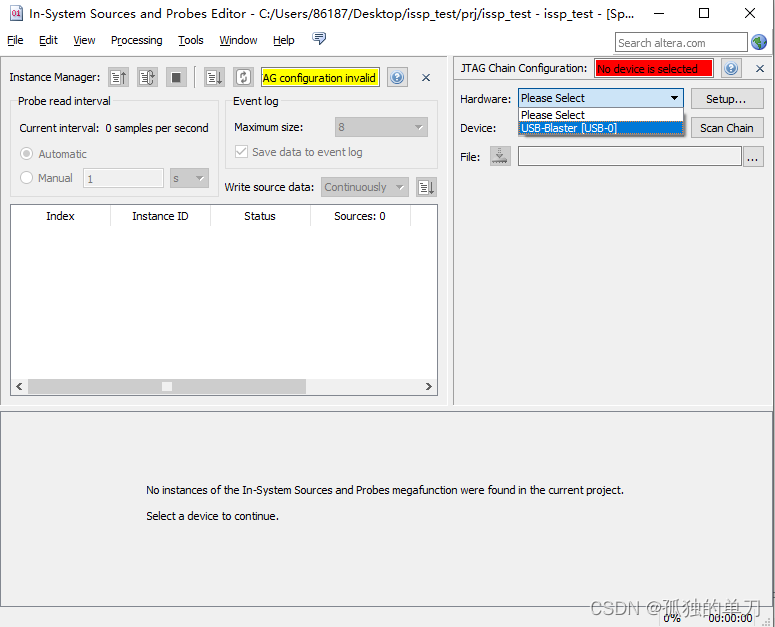Viewport: 775px width, 627px height.
Task: Click the red No device is selected status
Action: tap(654, 68)
